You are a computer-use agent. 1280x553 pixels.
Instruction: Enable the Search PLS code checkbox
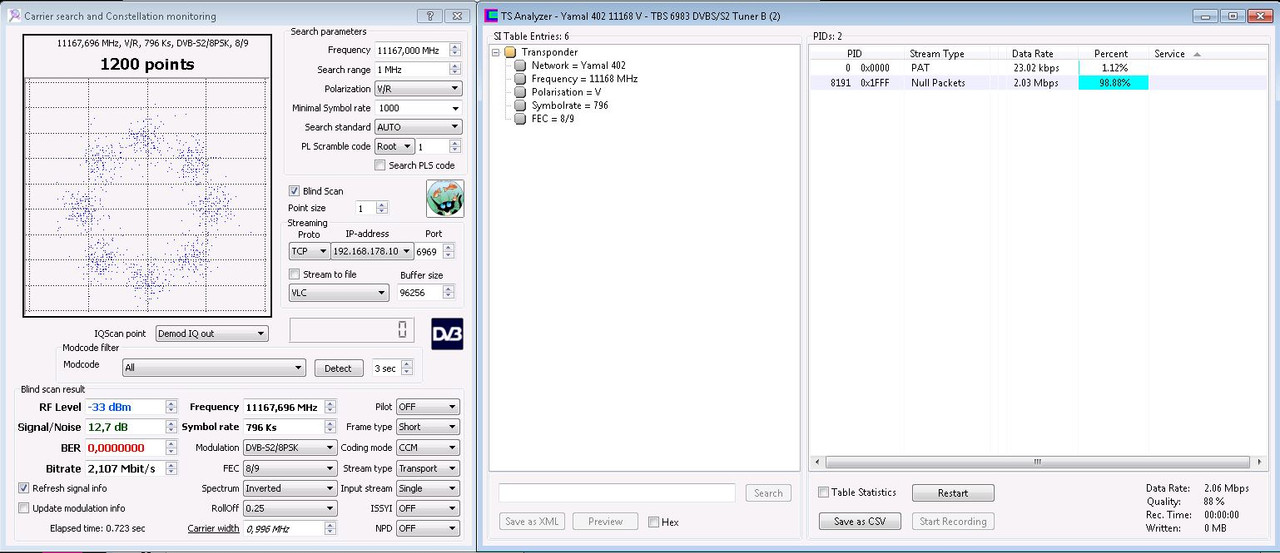point(379,165)
